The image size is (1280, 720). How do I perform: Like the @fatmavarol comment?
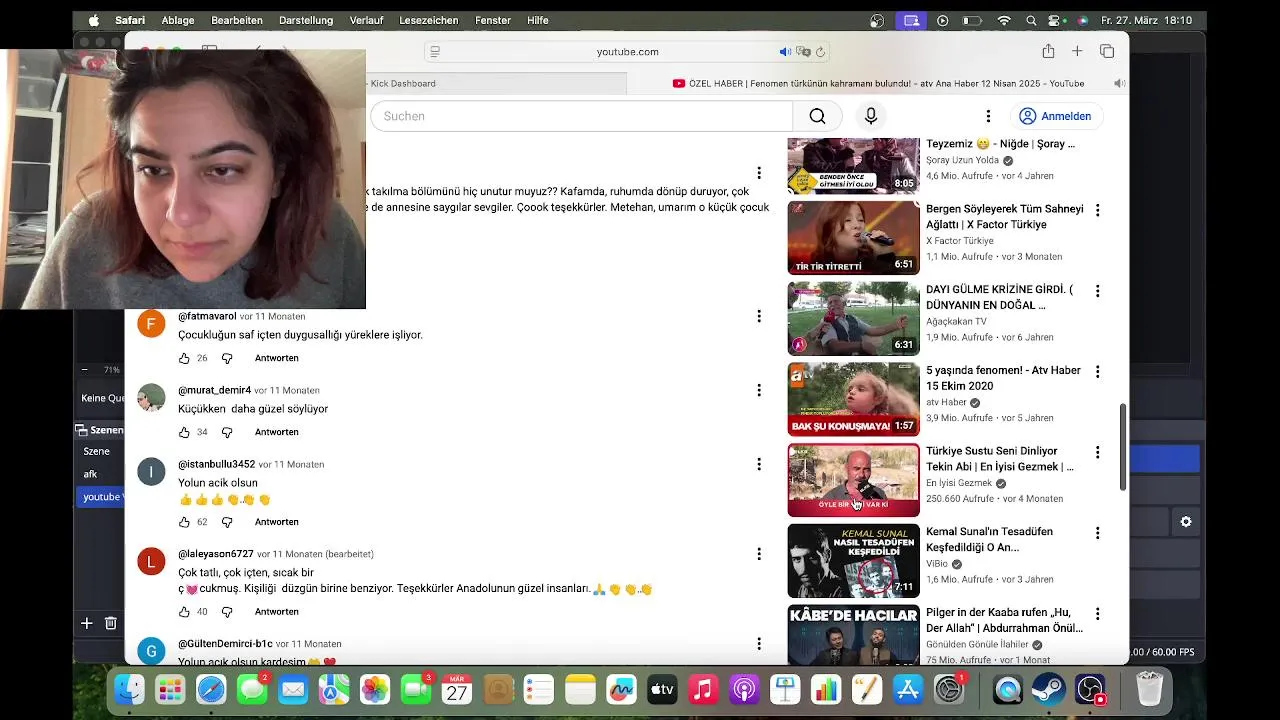[x=184, y=358]
